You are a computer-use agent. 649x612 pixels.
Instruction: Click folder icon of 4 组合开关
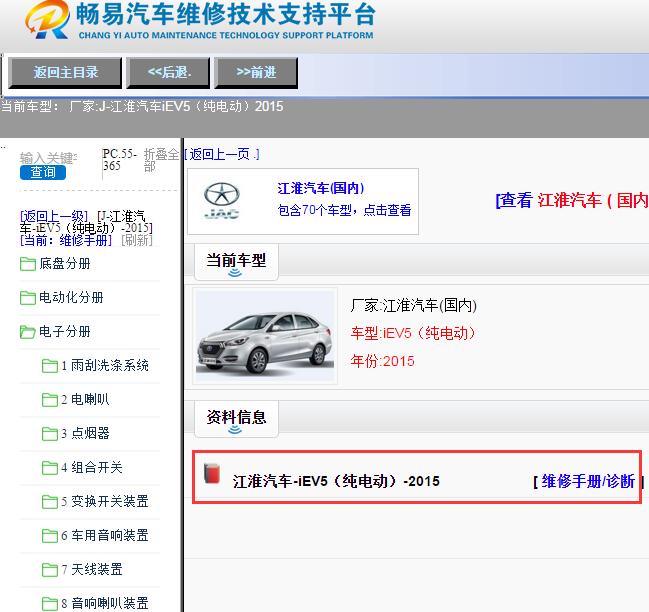pos(50,468)
